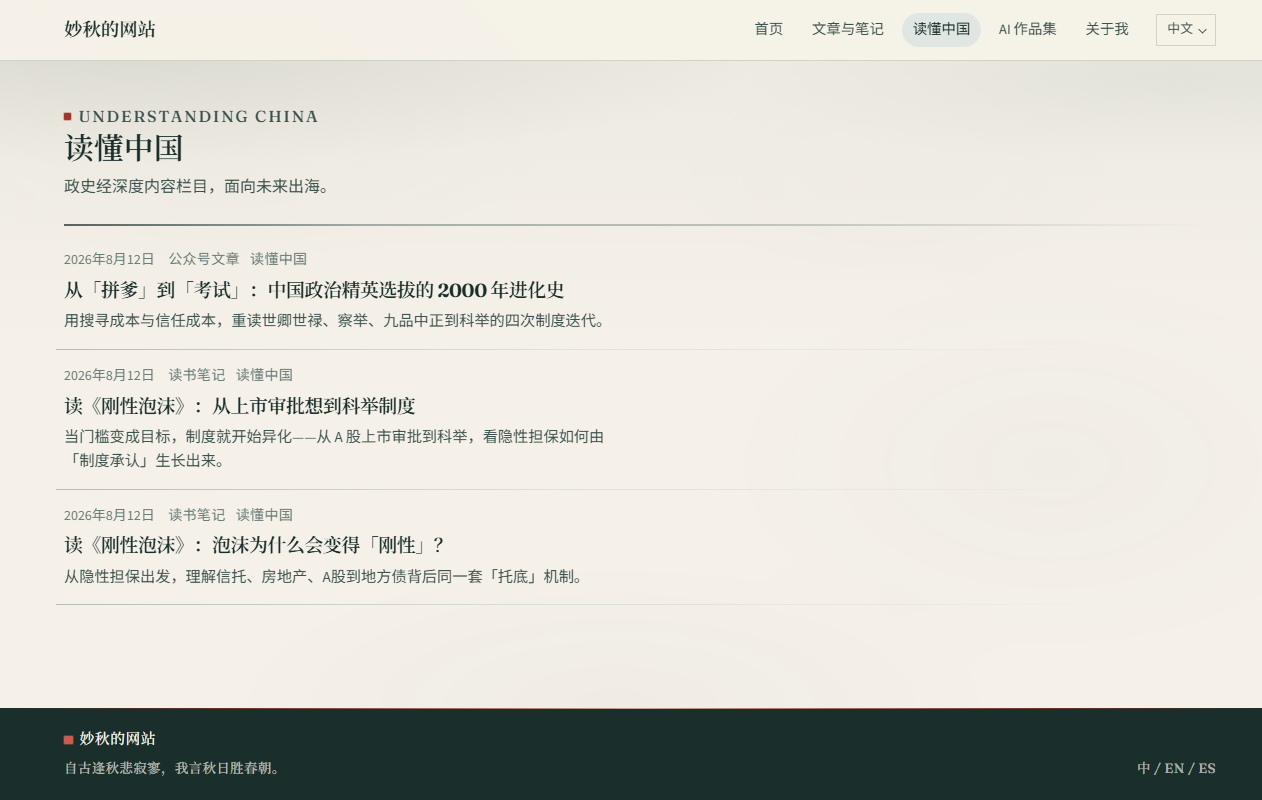1262x800 pixels.
Task: Click the date on the 拼爹 article
Action: click(x=109, y=259)
